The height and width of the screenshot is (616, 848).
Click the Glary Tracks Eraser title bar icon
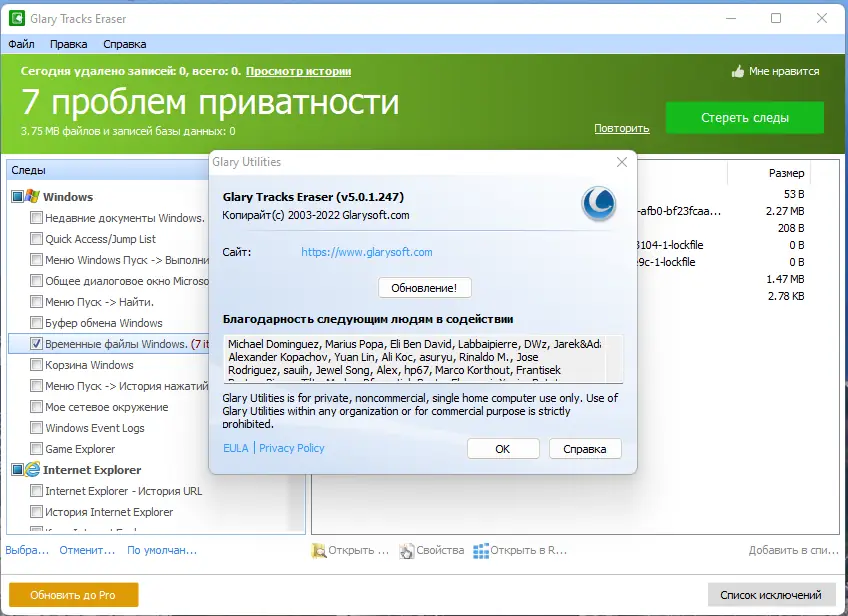point(17,18)
